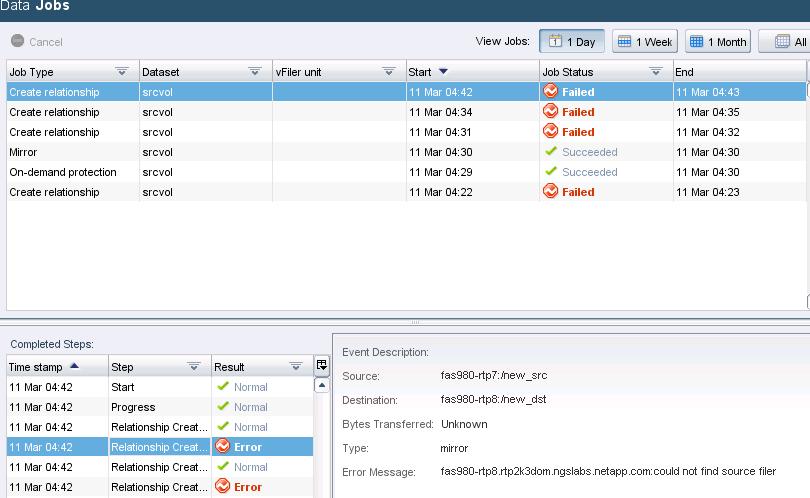Select Create relationship job started 04:34

point(406,112)
